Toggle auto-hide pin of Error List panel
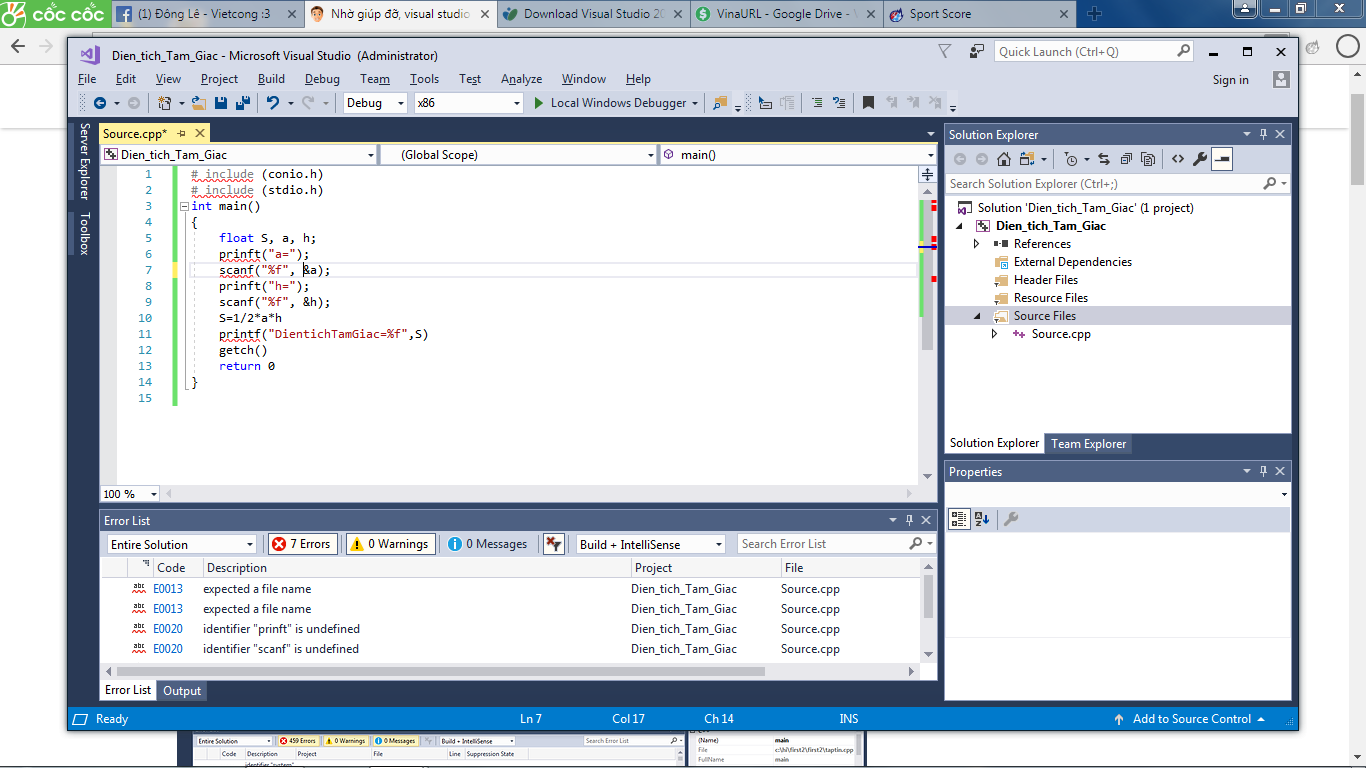 pyautogui.click(x=909, y=520)
